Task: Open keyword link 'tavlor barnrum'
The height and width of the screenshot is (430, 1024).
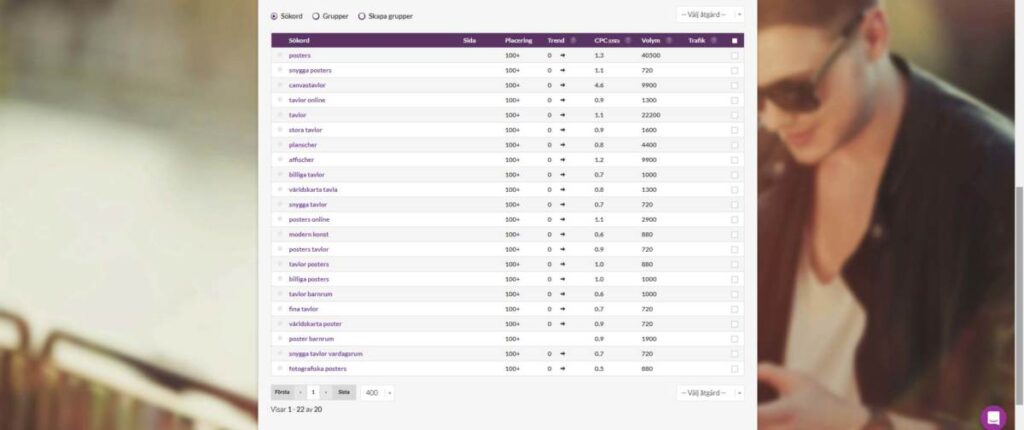Action: click(x=310, y=294)
